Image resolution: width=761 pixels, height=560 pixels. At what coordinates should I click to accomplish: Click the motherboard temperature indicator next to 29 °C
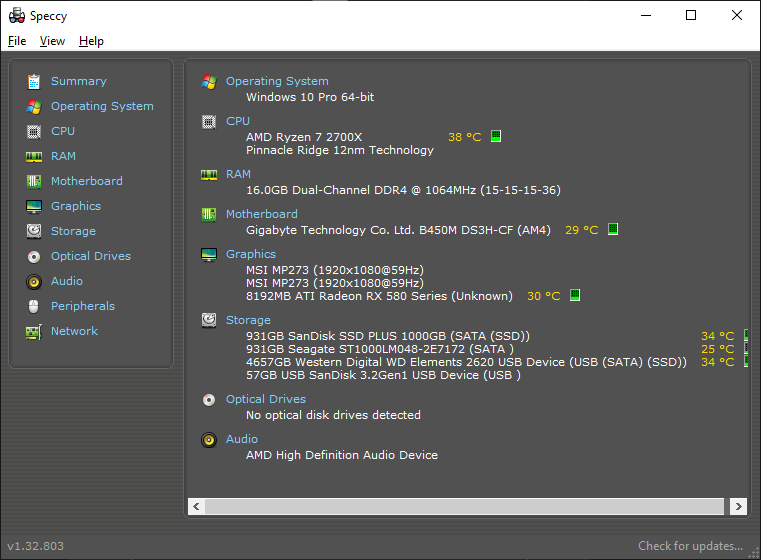click(x=613, y=229)
